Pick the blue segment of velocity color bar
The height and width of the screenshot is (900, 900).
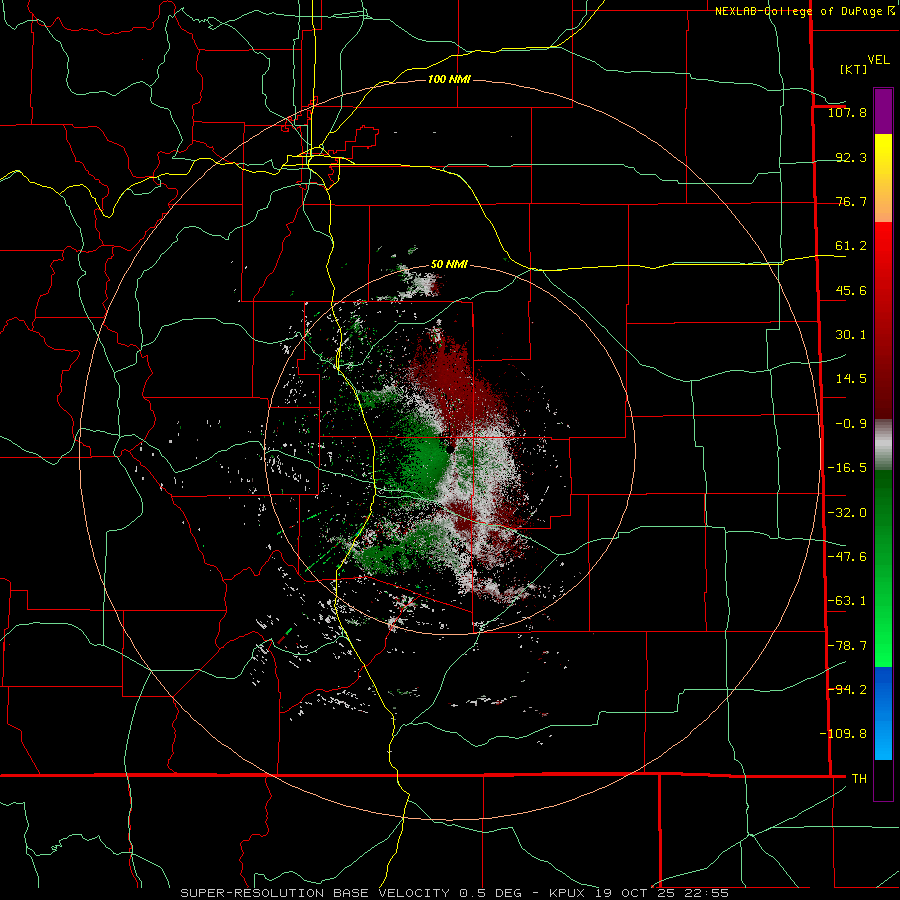(x=883, y=713)
